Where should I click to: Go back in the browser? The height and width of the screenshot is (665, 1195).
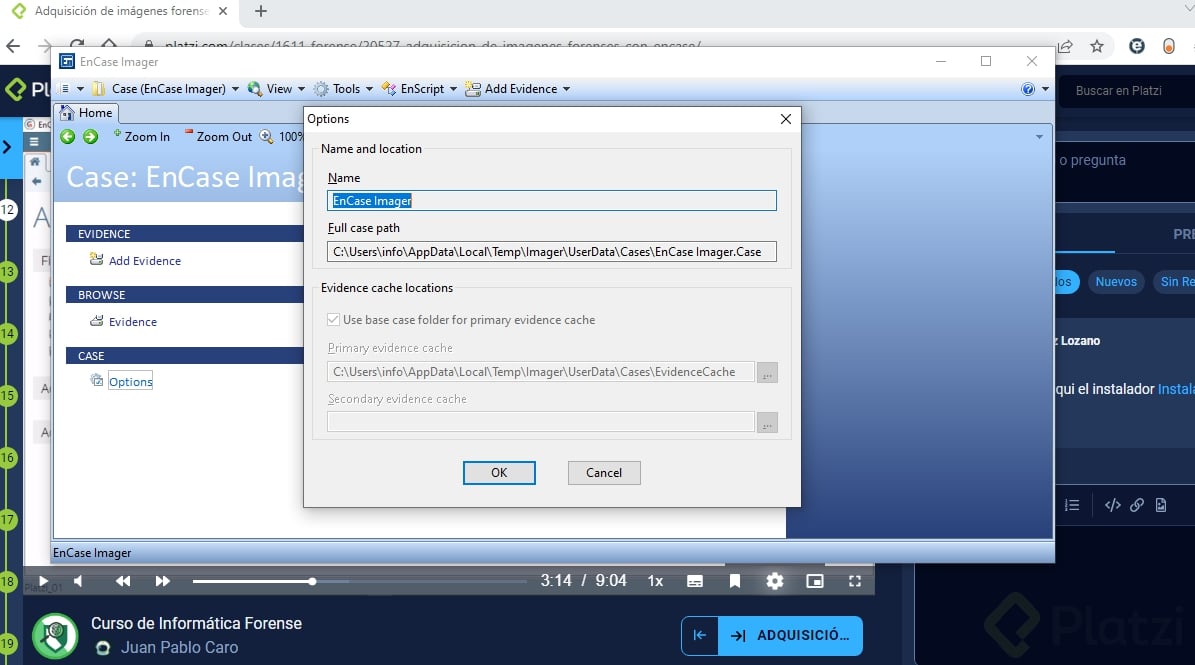click(13, 46)
